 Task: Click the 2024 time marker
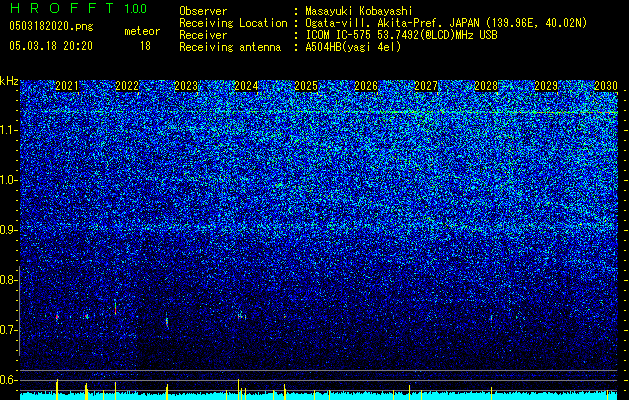click(x=246, y=86)
